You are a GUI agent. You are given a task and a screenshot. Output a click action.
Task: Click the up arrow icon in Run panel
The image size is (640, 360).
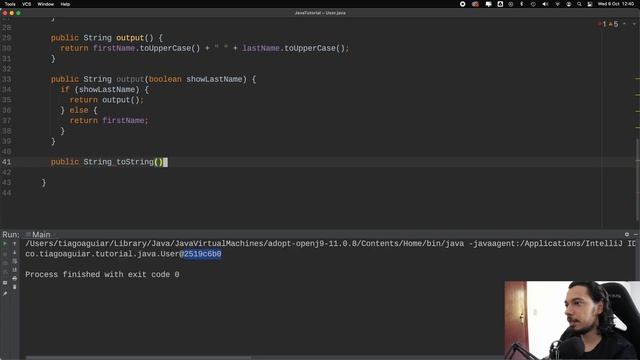pyautogui.click(x=15, y=244)
